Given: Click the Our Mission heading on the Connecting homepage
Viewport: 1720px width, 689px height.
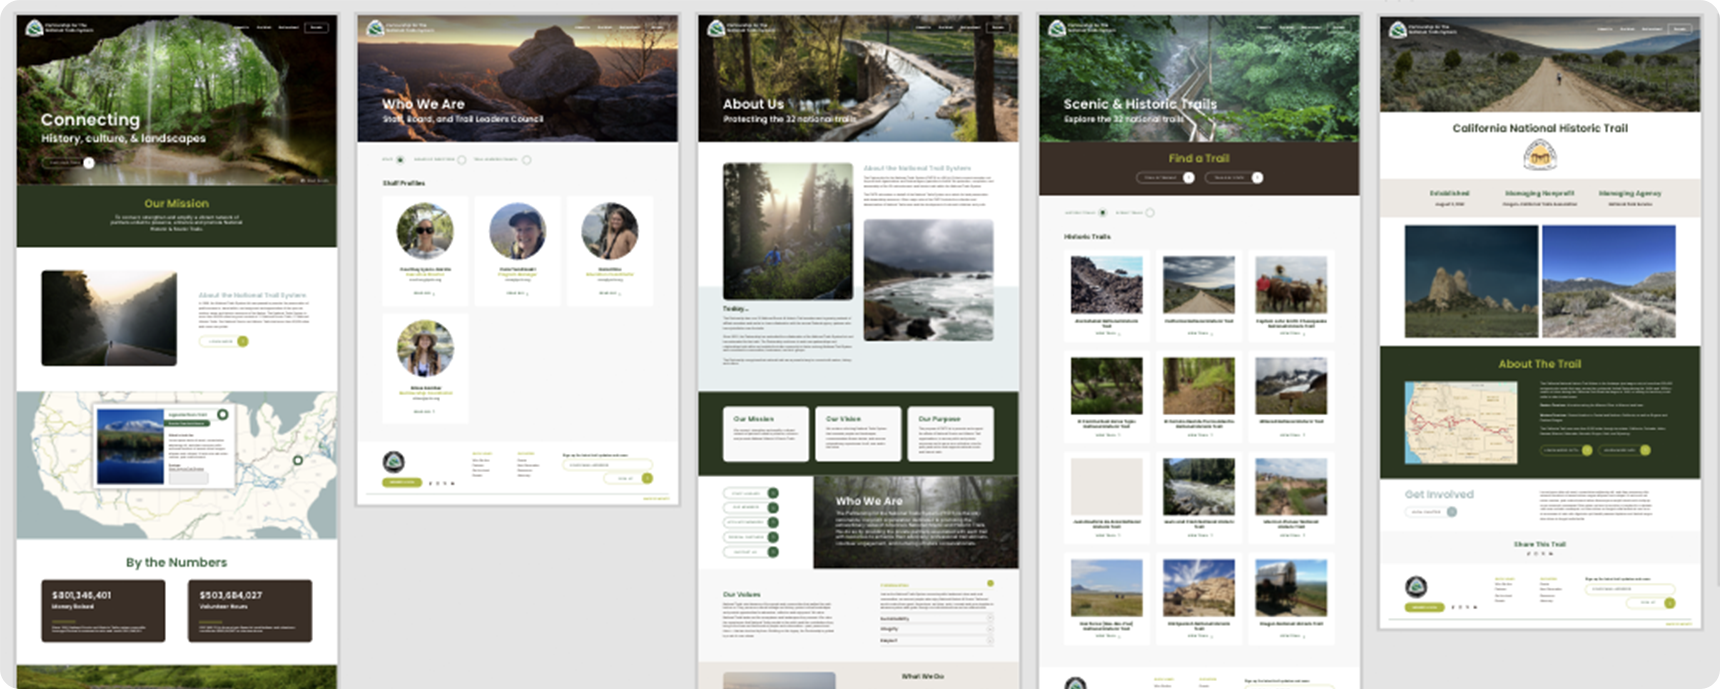Looking at the screenshot, I should tap(176, 203).
